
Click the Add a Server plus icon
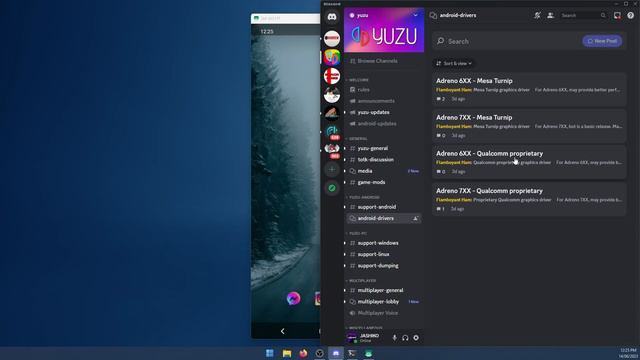332,169
